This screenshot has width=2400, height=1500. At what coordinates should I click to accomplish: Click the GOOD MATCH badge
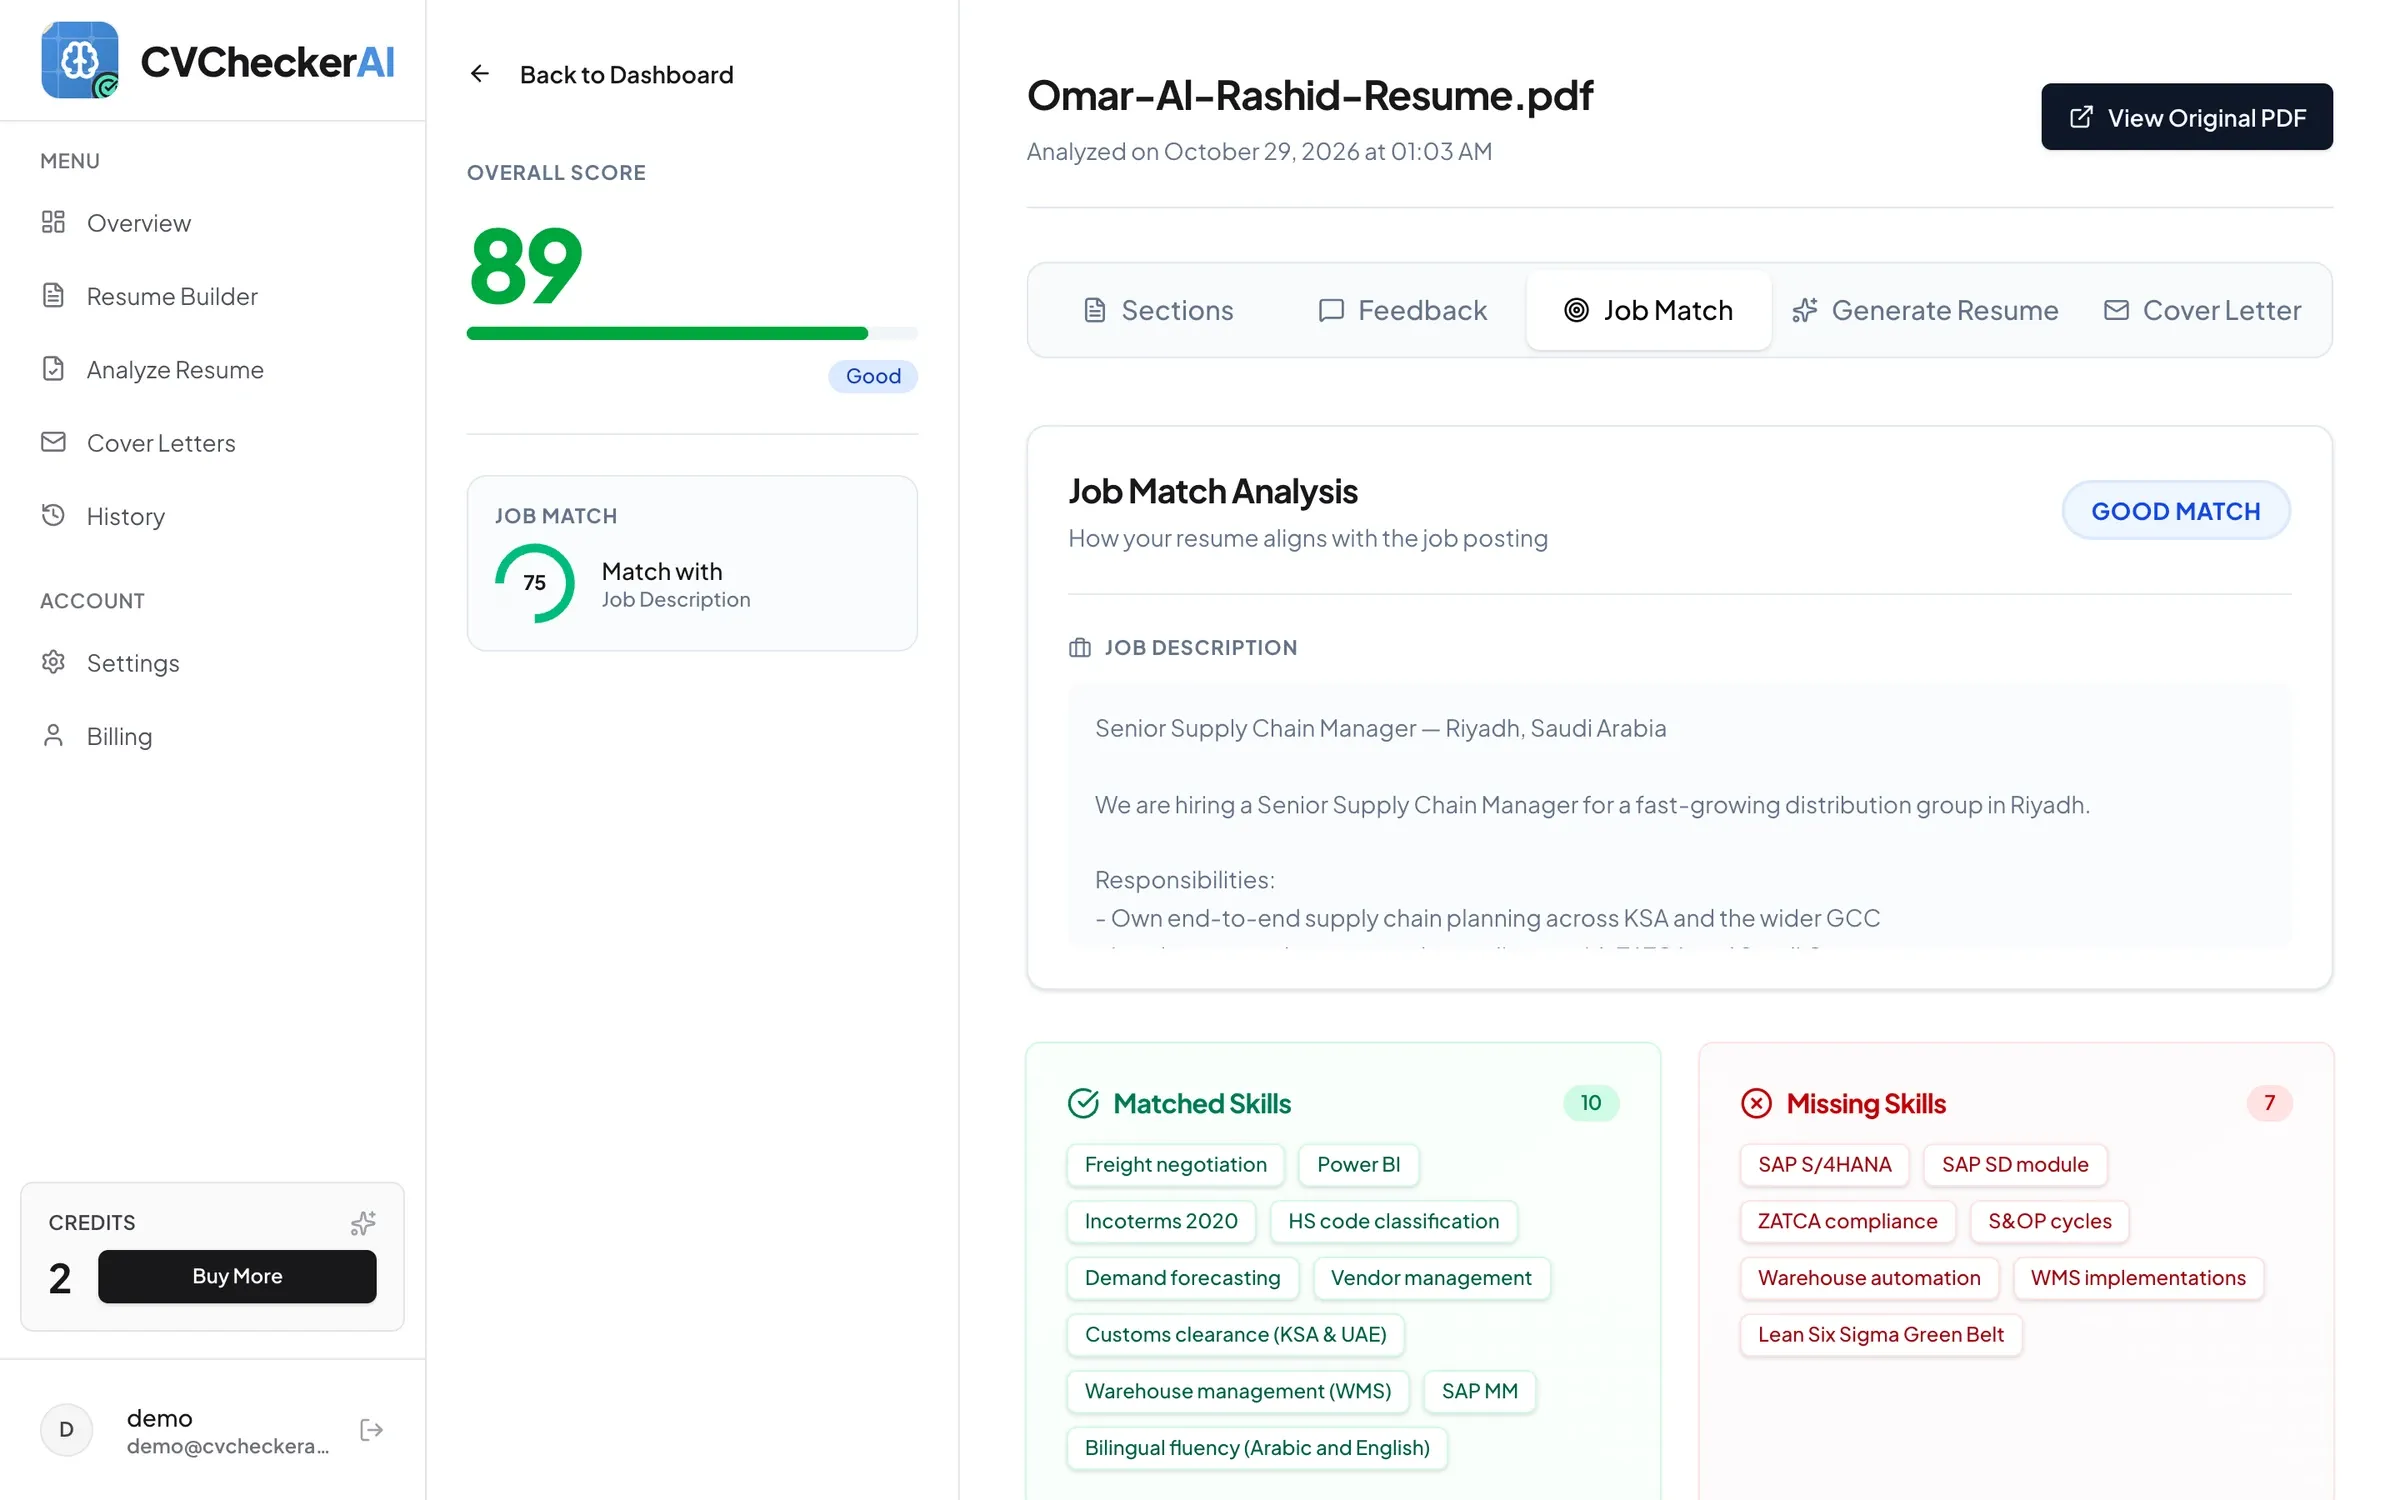(2176, 511)
